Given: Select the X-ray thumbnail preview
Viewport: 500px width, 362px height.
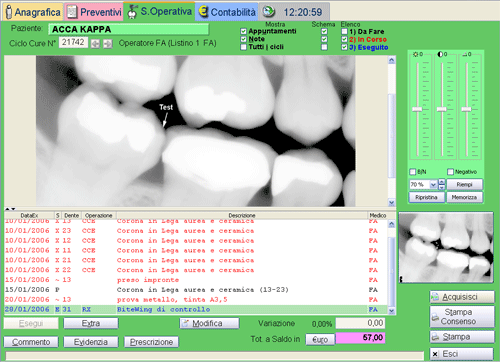Looking at the screenshot, I should pyautogui.click(x=446, y=248).
